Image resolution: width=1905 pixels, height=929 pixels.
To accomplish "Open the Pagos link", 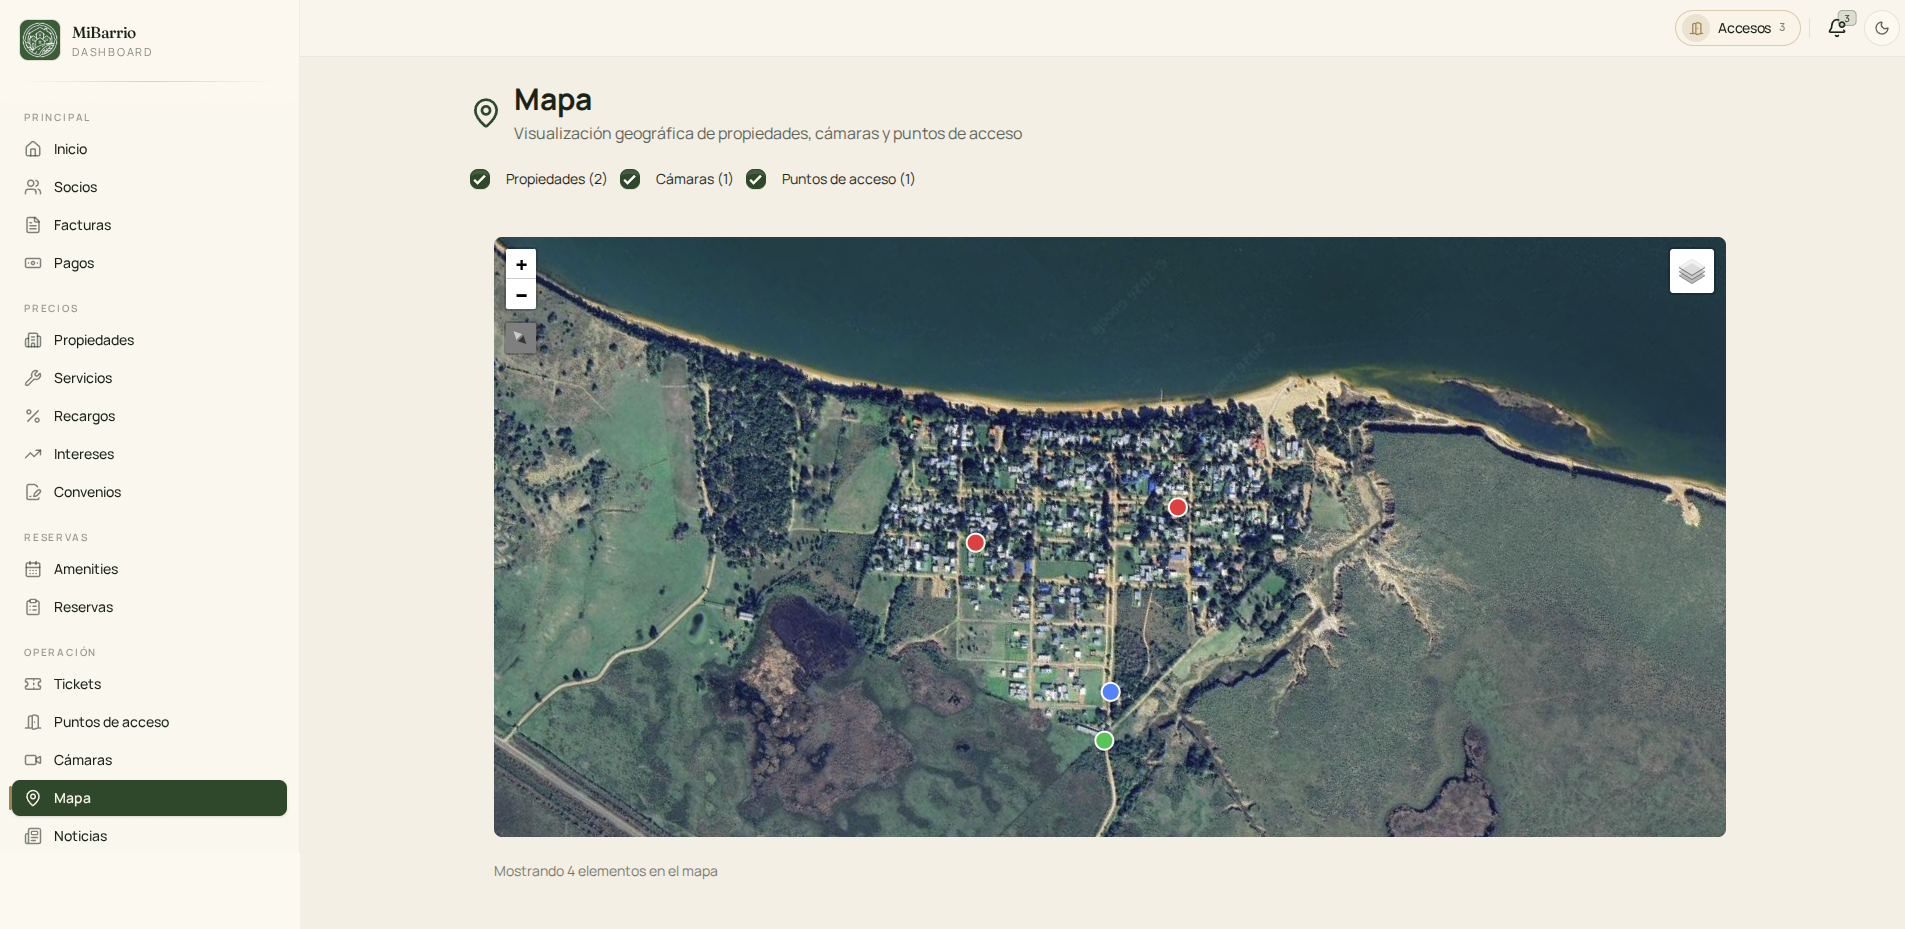I will click(x=148, y=263).
